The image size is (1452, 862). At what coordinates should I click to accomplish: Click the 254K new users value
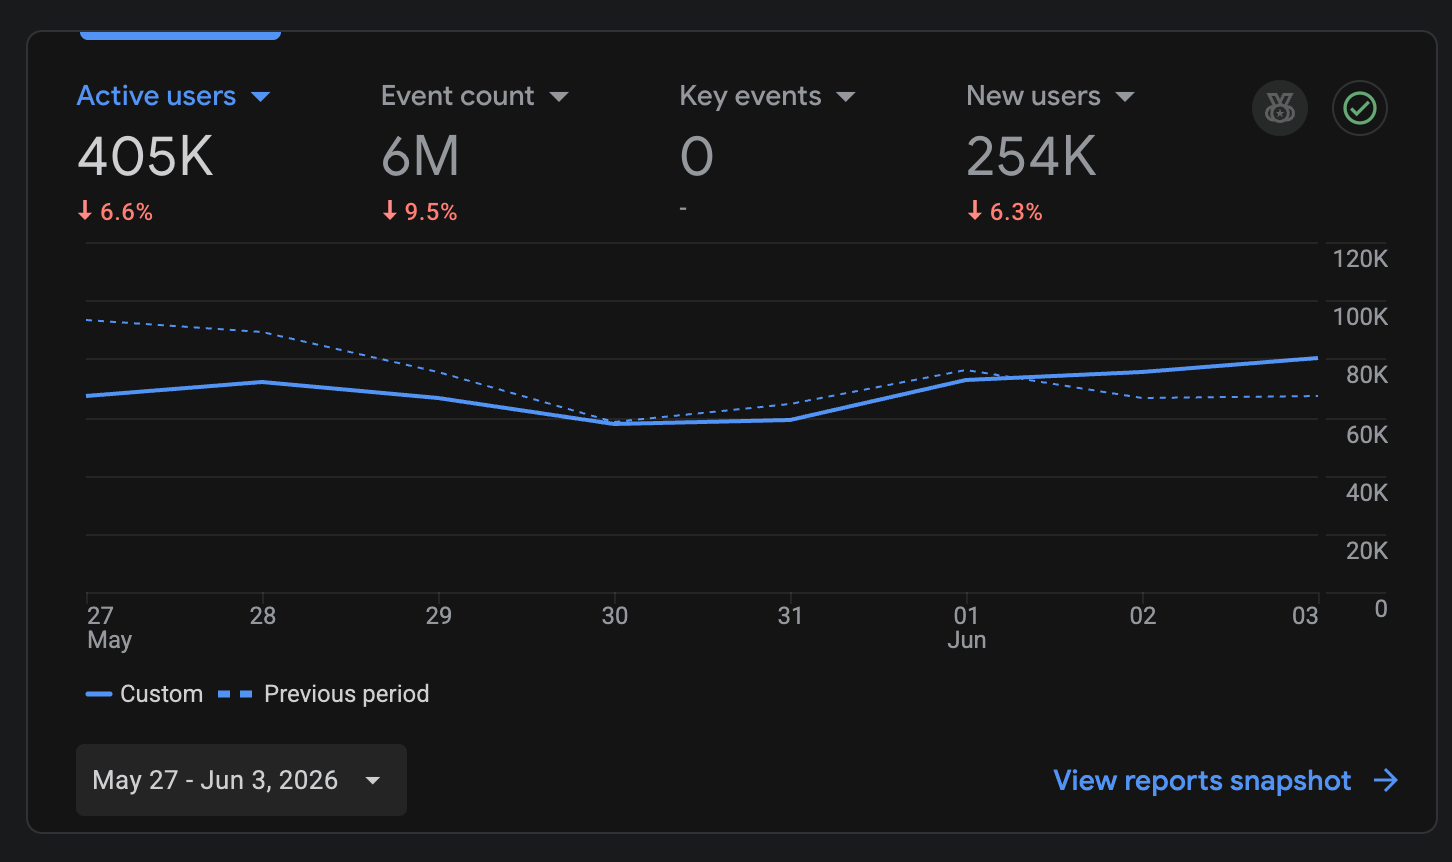point(1031,157)
